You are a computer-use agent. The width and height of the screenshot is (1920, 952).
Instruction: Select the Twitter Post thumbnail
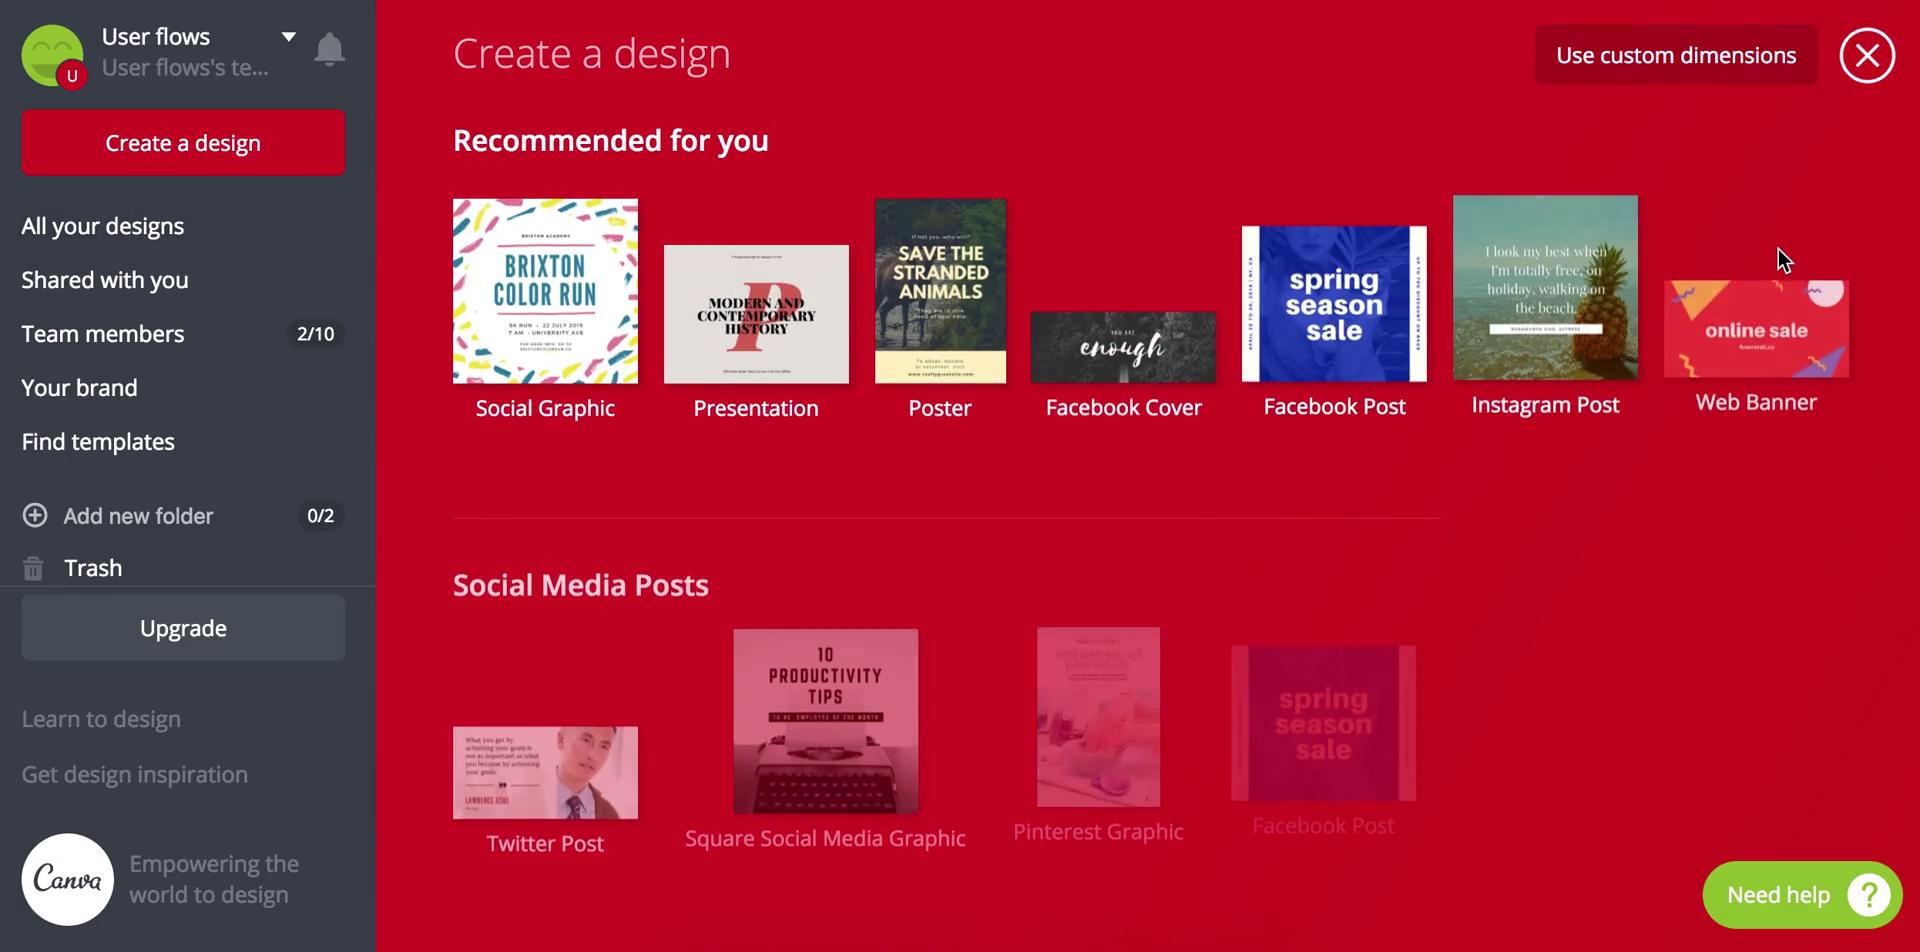coord(545,773)
